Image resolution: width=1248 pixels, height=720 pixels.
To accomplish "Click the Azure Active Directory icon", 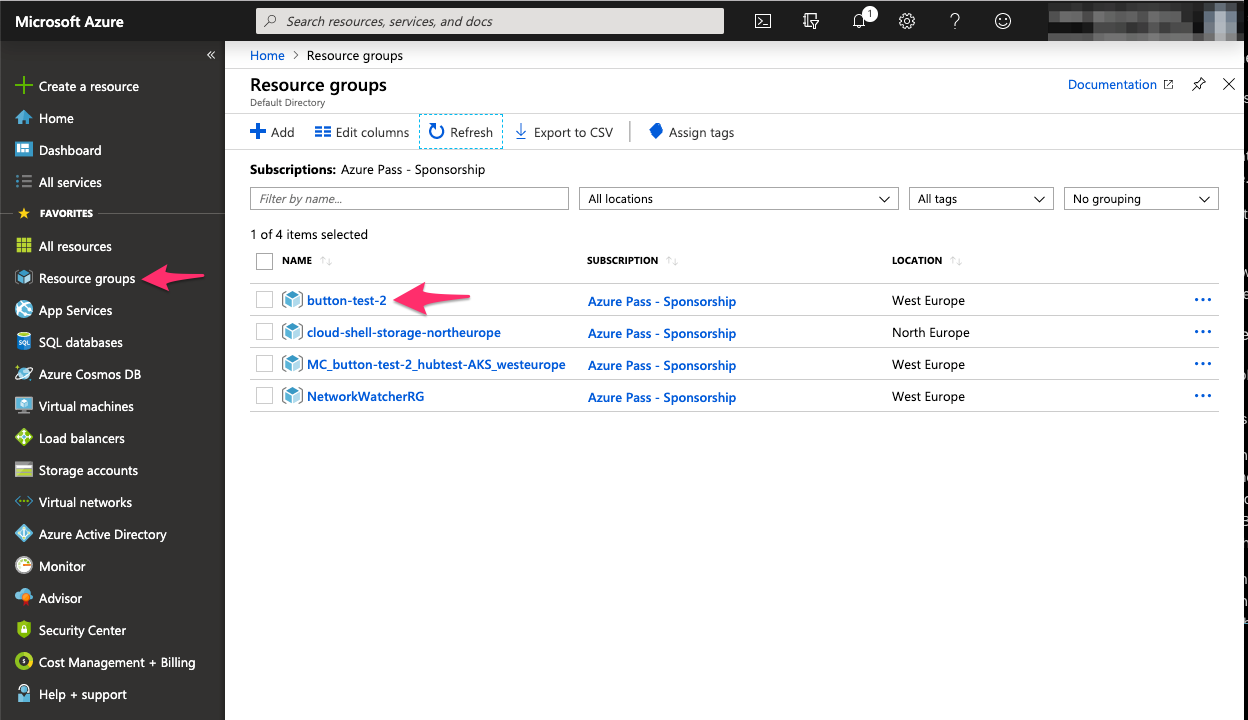I will (x=24, y=534).
